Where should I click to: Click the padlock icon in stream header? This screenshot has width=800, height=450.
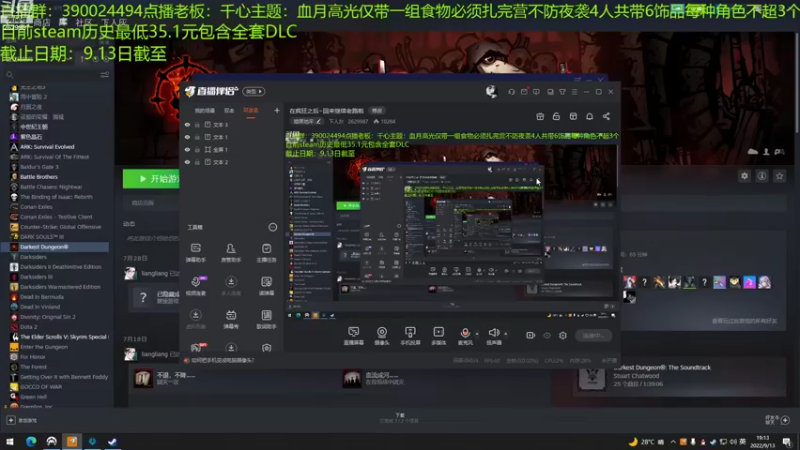click(556, 116)
